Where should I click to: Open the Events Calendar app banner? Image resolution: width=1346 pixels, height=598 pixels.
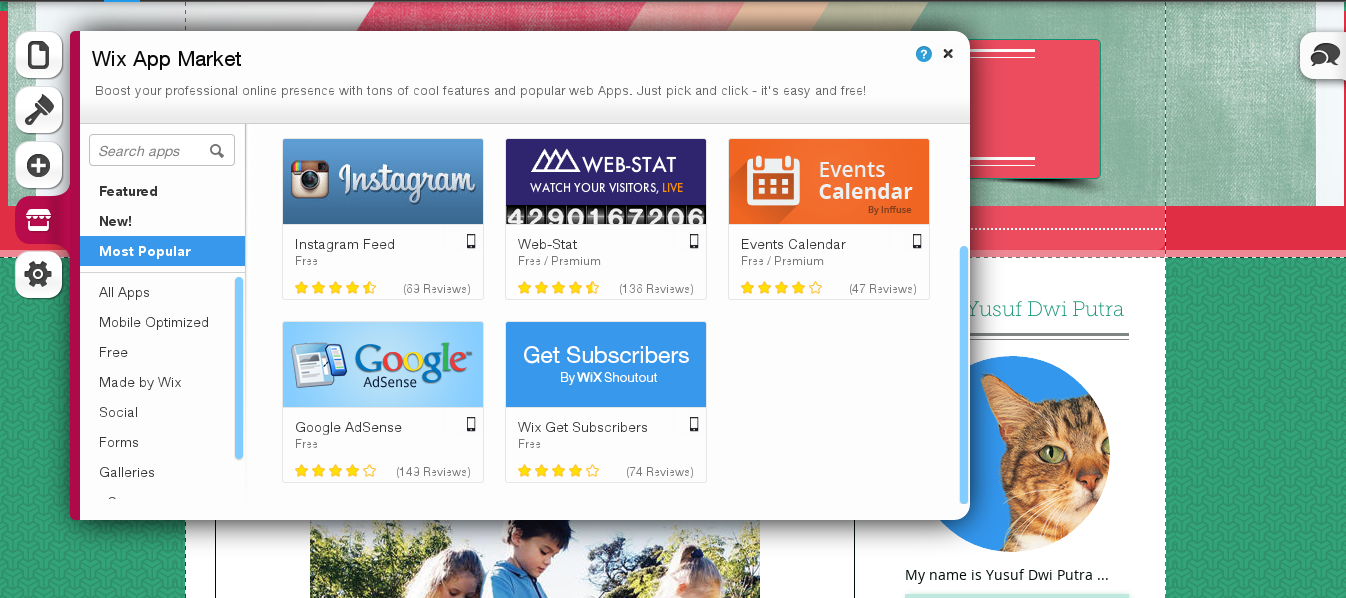[x=829, y=181]
